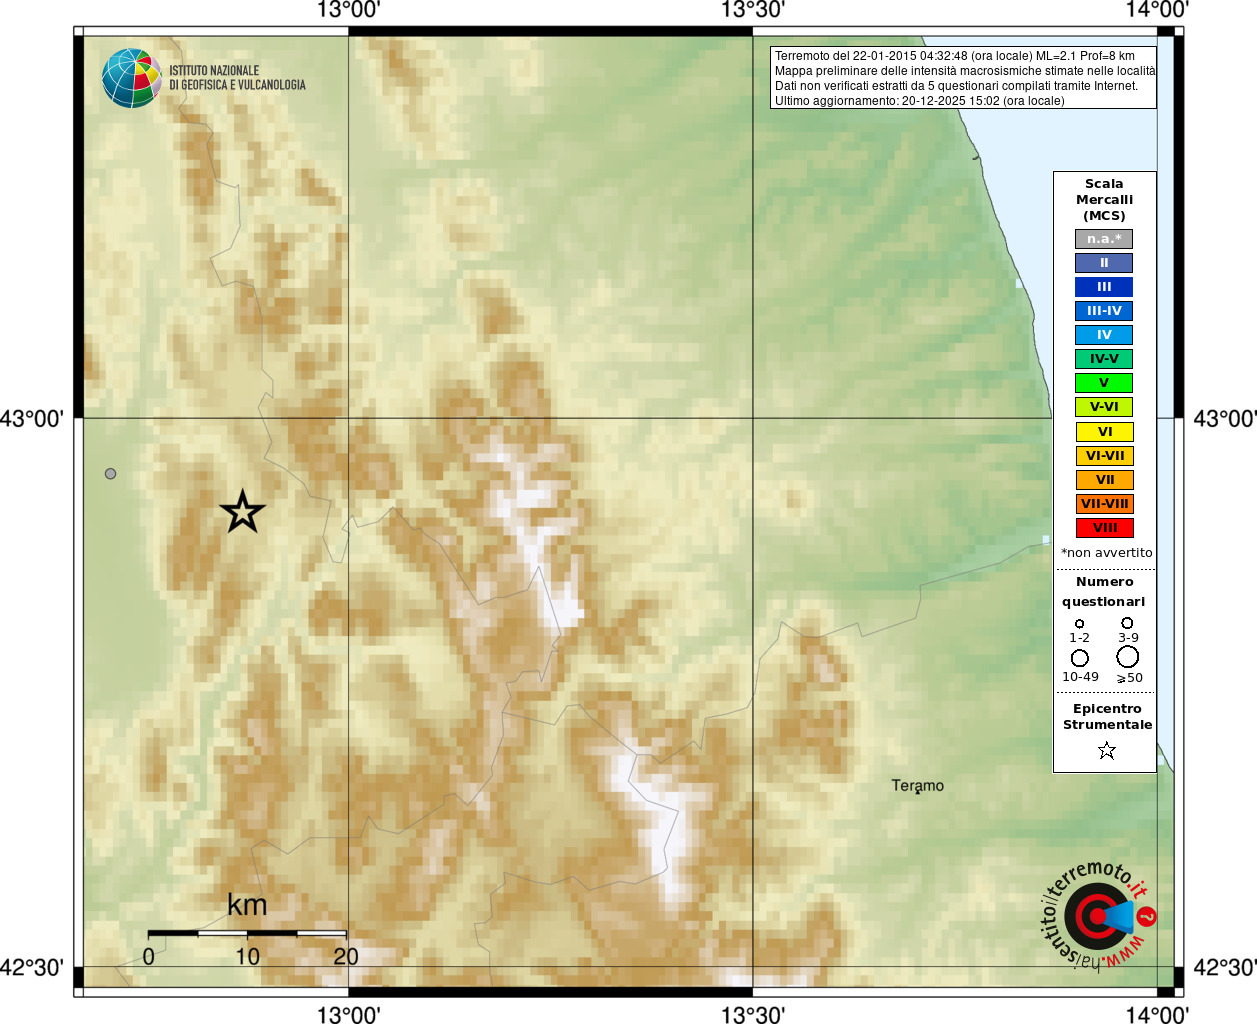
Task: Click the top 14°00' longitude label
Action: [1157, 10]
